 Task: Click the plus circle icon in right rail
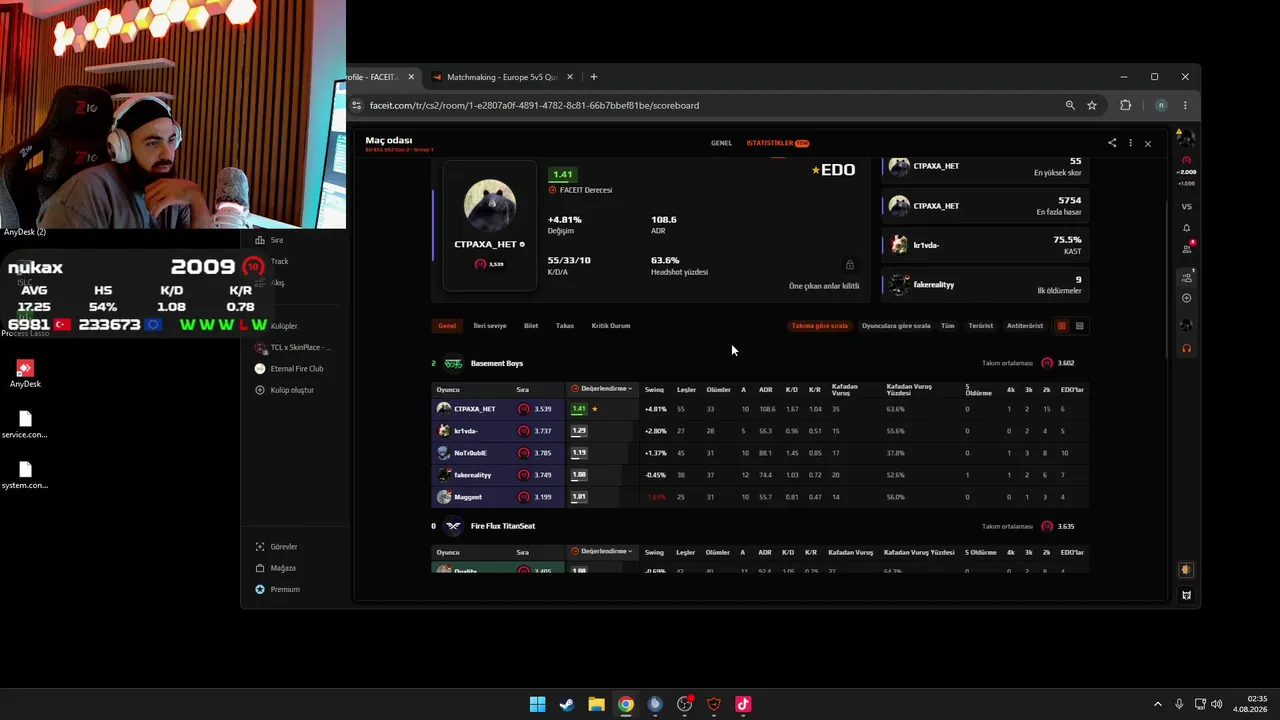(1187, 298)
